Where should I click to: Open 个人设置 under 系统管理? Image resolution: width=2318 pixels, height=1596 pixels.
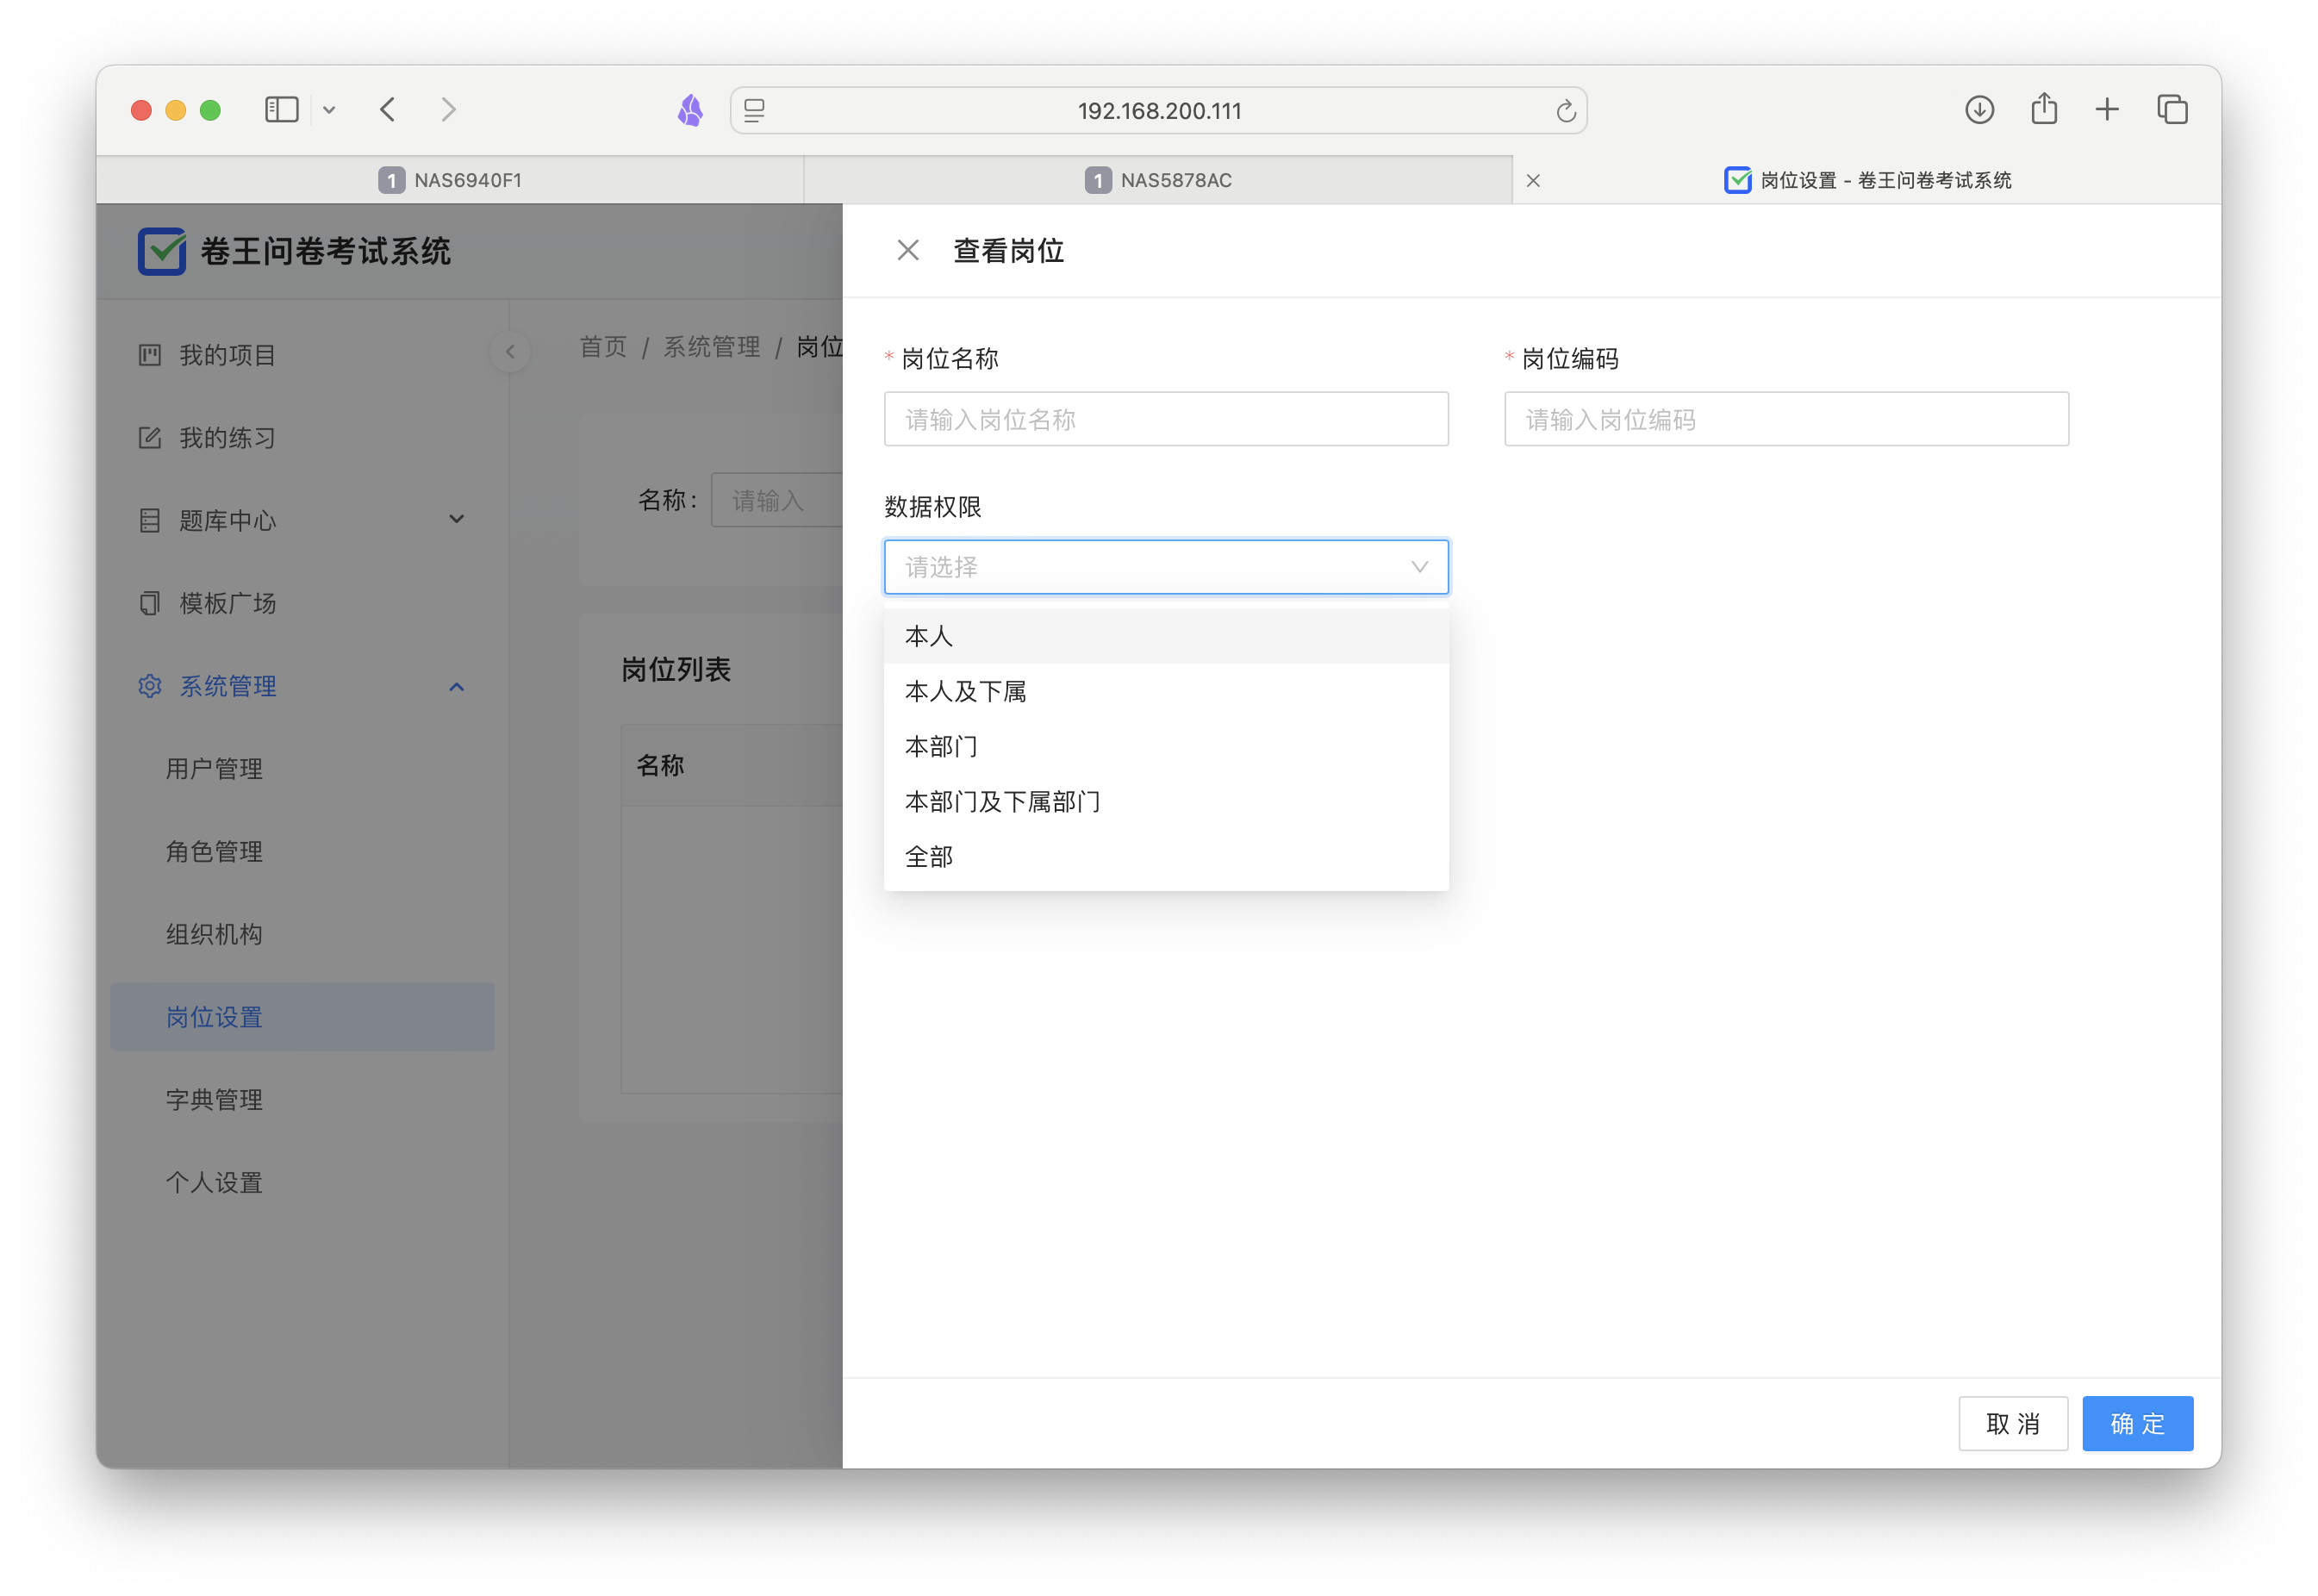[x=302, y=1183]
